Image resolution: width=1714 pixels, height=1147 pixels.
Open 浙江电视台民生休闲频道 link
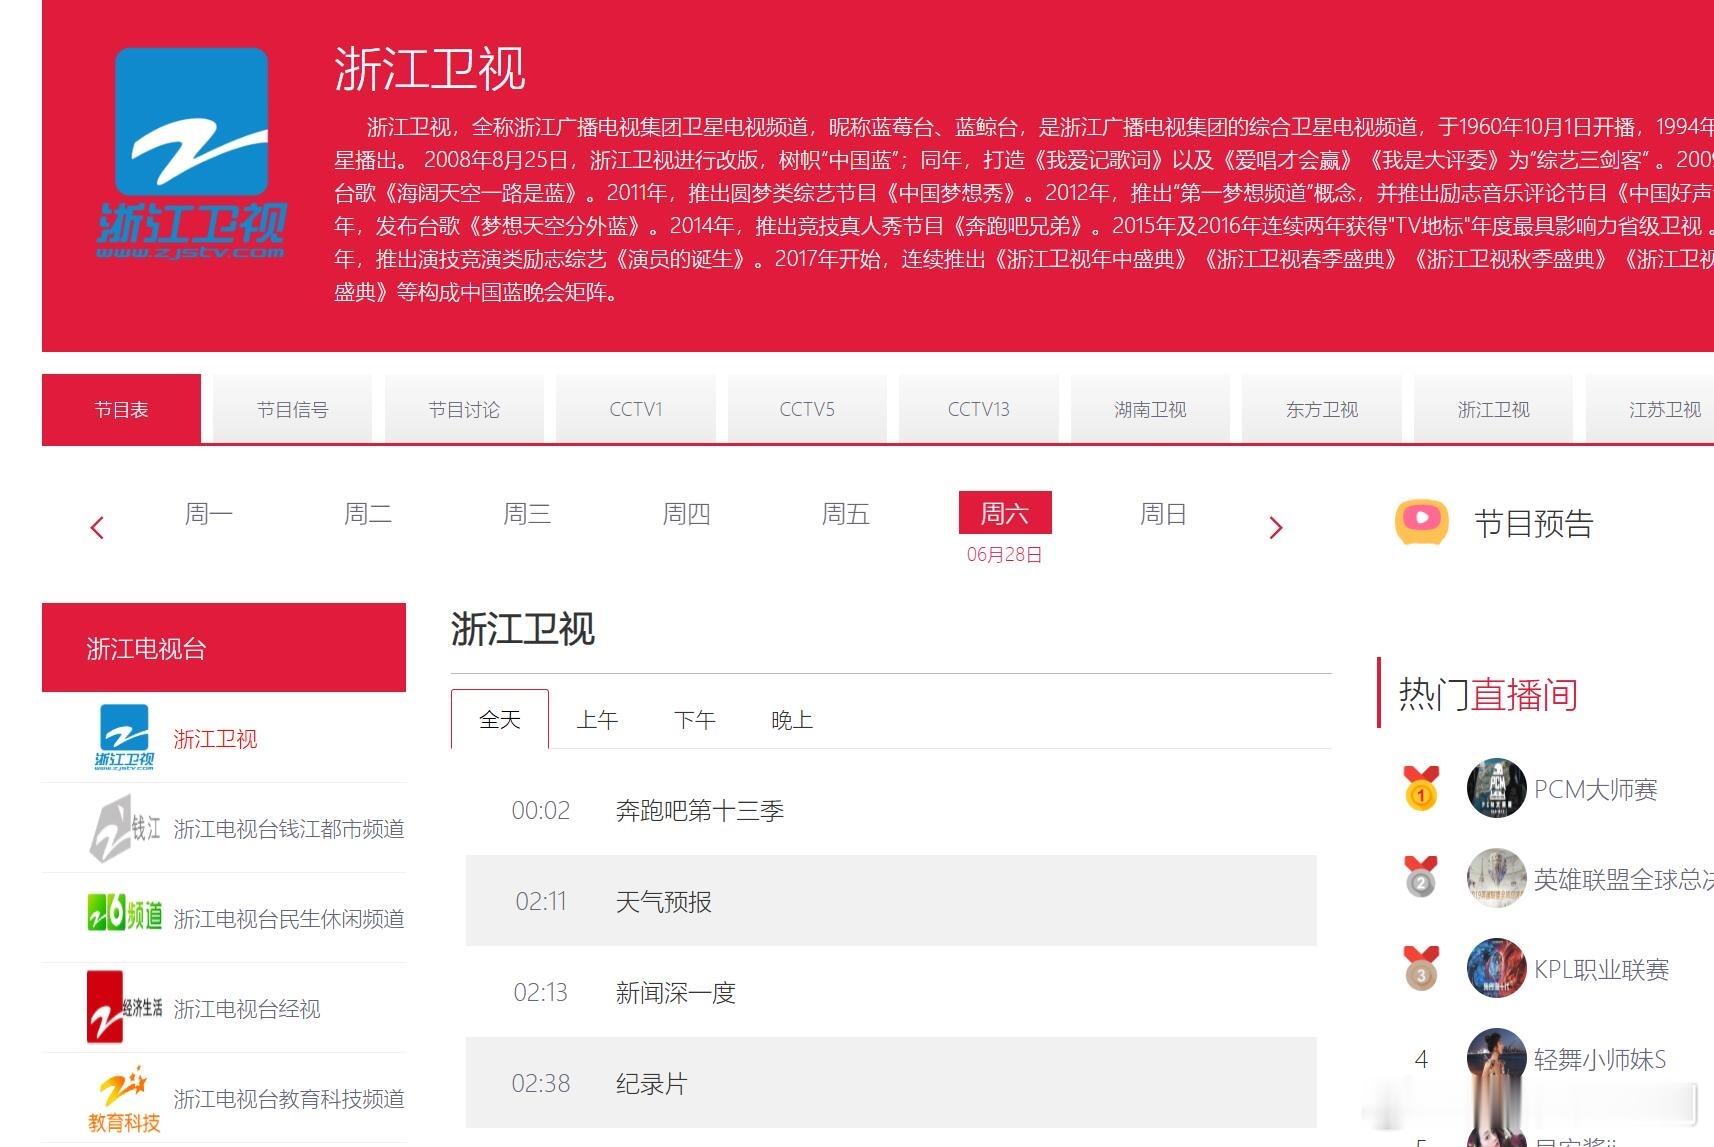[289, 919]
